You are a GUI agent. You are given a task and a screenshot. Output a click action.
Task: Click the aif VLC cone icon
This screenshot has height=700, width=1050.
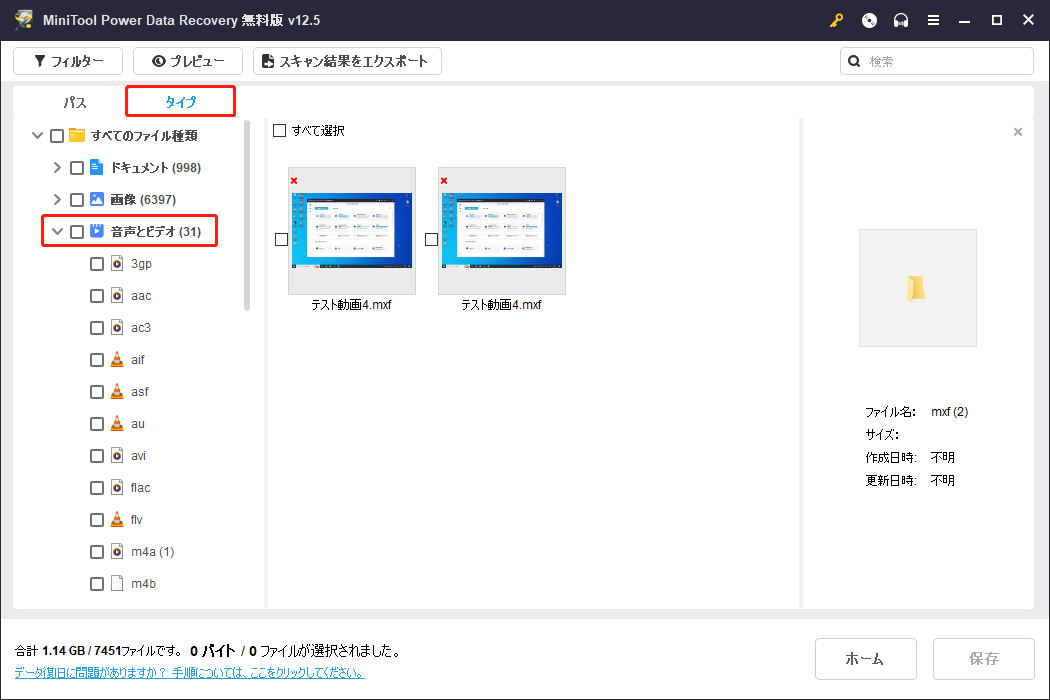117,359
